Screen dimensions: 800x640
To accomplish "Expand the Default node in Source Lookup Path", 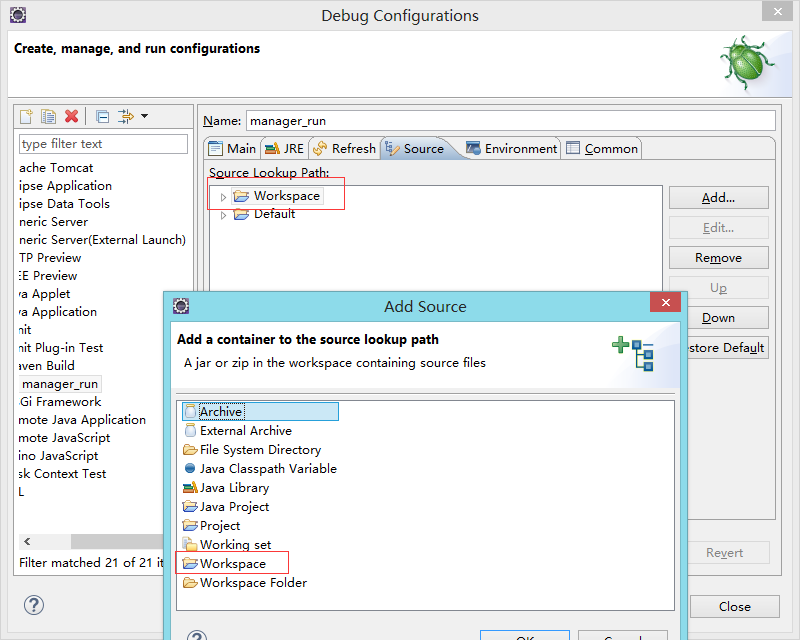I will 223,215.
